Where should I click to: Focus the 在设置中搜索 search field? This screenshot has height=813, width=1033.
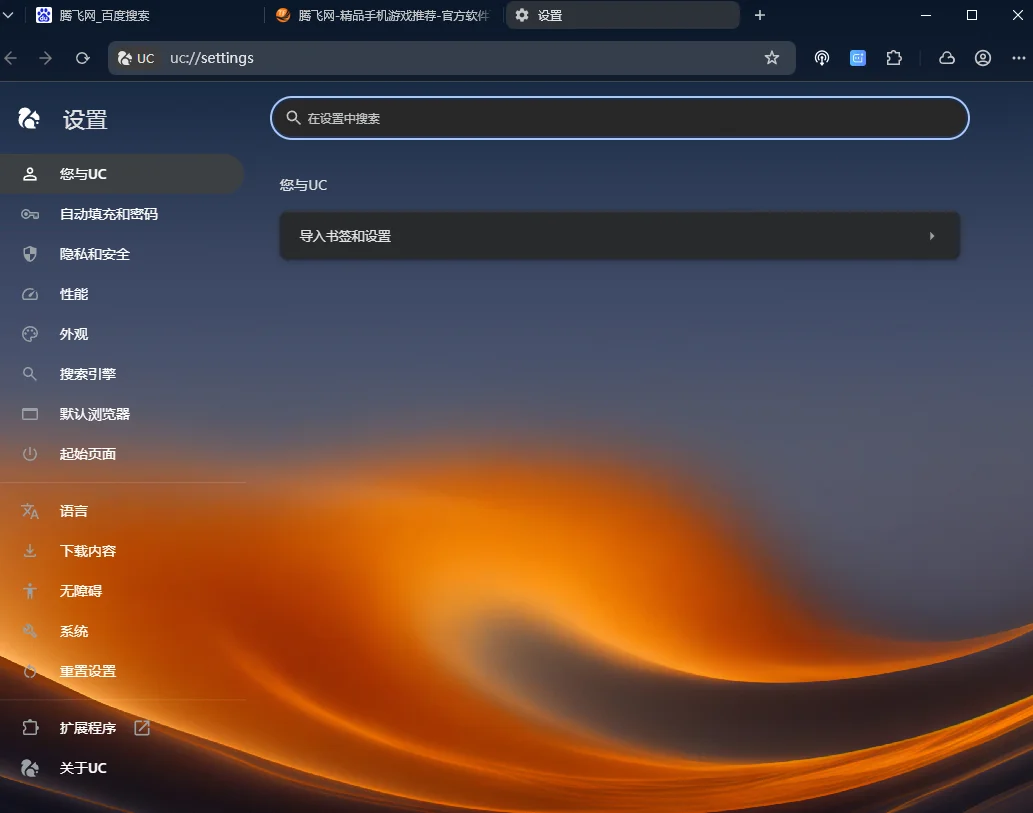tap(619, 118)
